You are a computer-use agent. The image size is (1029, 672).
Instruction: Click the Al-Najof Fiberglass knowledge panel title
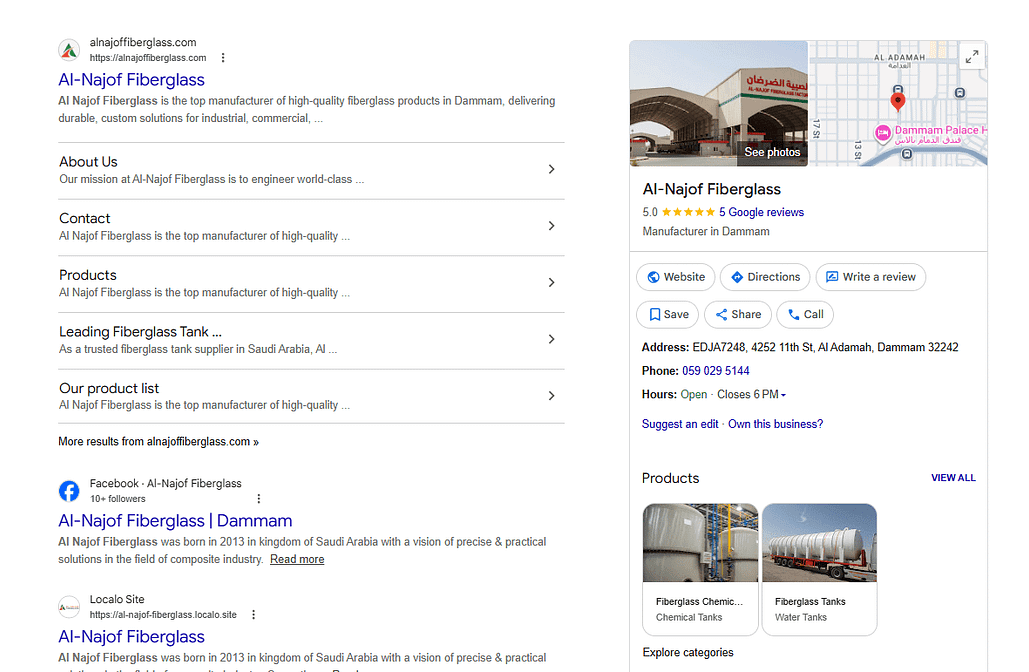[711, 189]
